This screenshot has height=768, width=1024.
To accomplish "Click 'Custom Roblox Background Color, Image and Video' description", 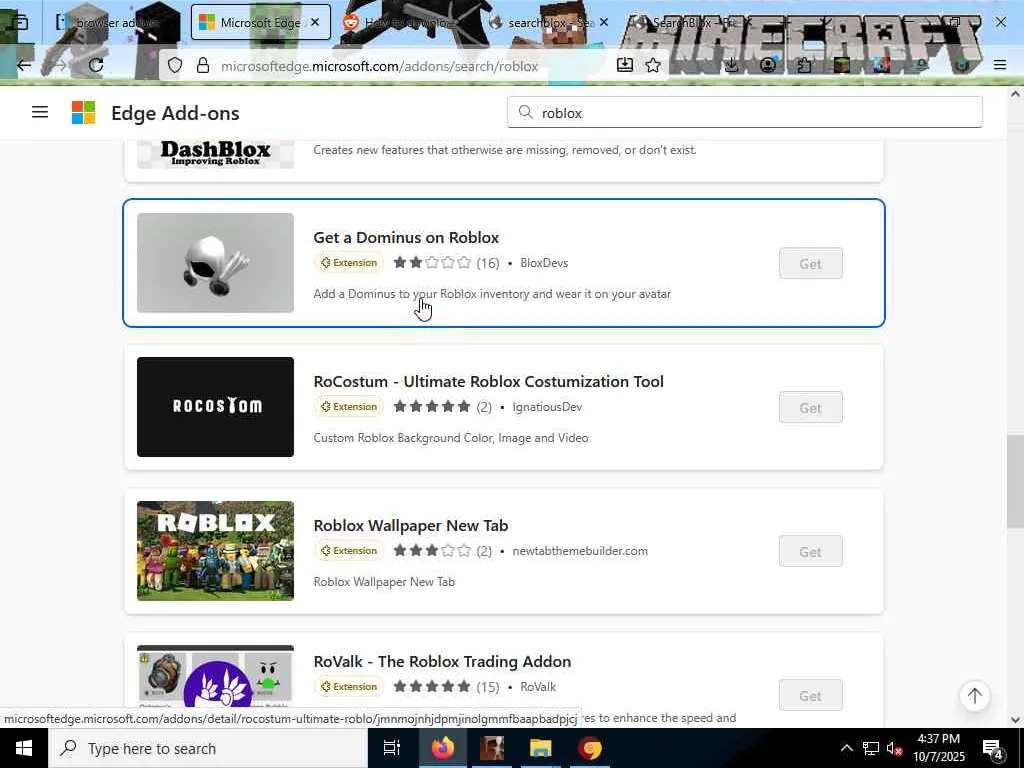I will click(x=451, y=438).
